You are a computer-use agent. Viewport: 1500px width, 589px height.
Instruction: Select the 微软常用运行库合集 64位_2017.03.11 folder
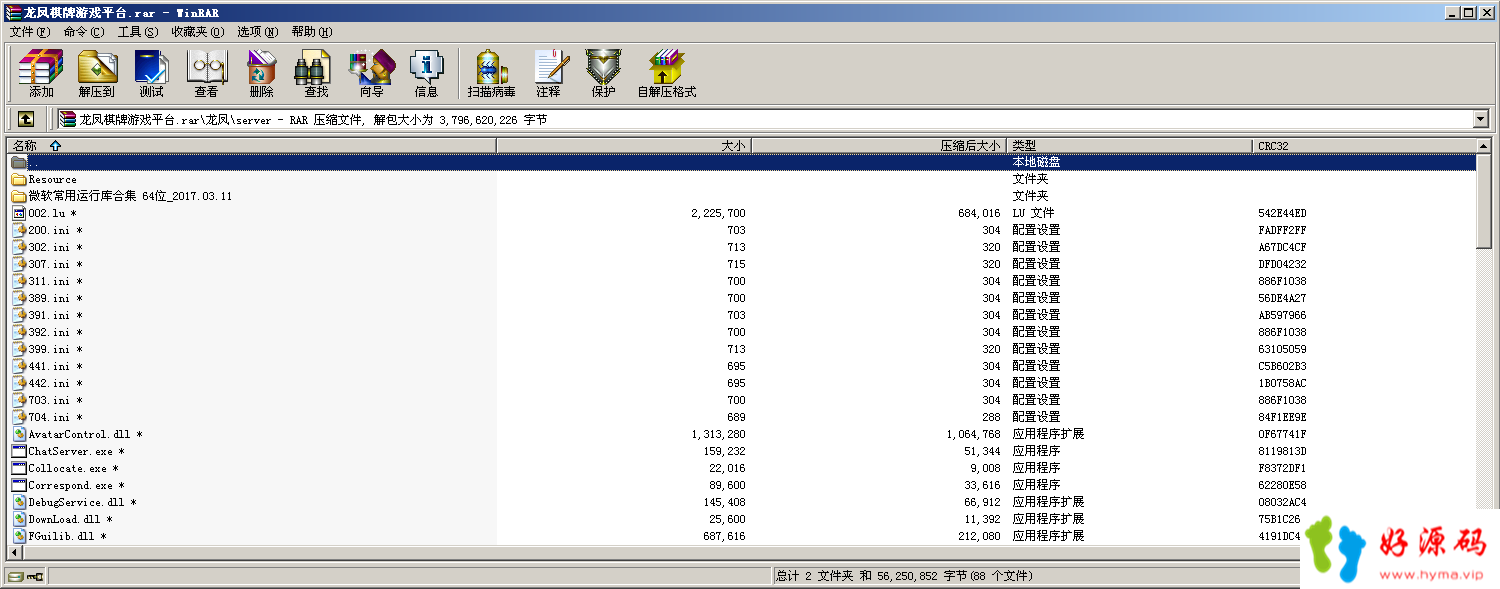pos(130,196)
